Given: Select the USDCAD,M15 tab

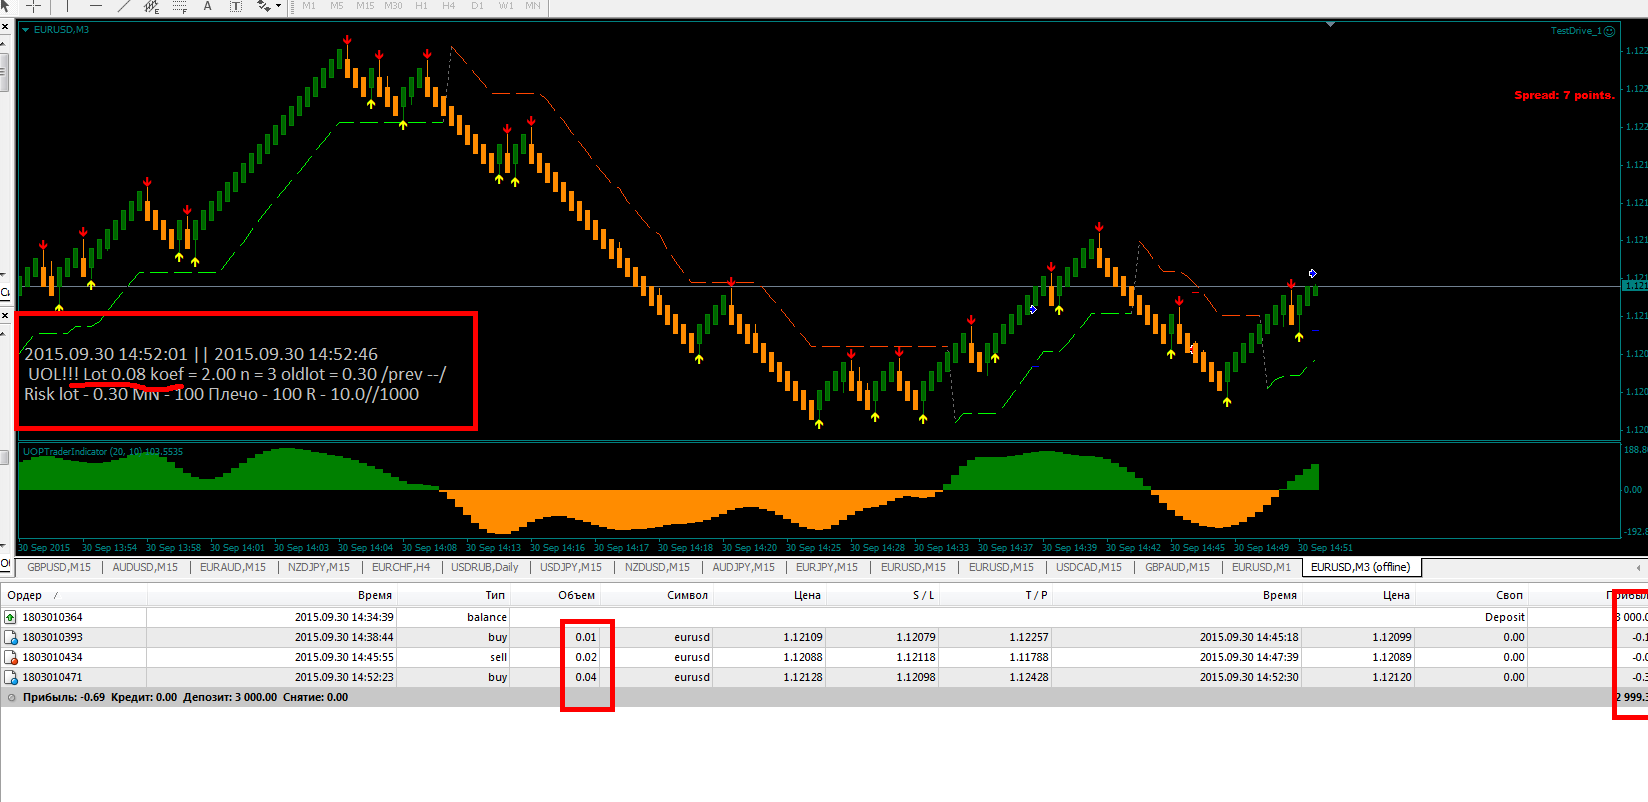Looking at the screenshot, I should point(1089,567).
